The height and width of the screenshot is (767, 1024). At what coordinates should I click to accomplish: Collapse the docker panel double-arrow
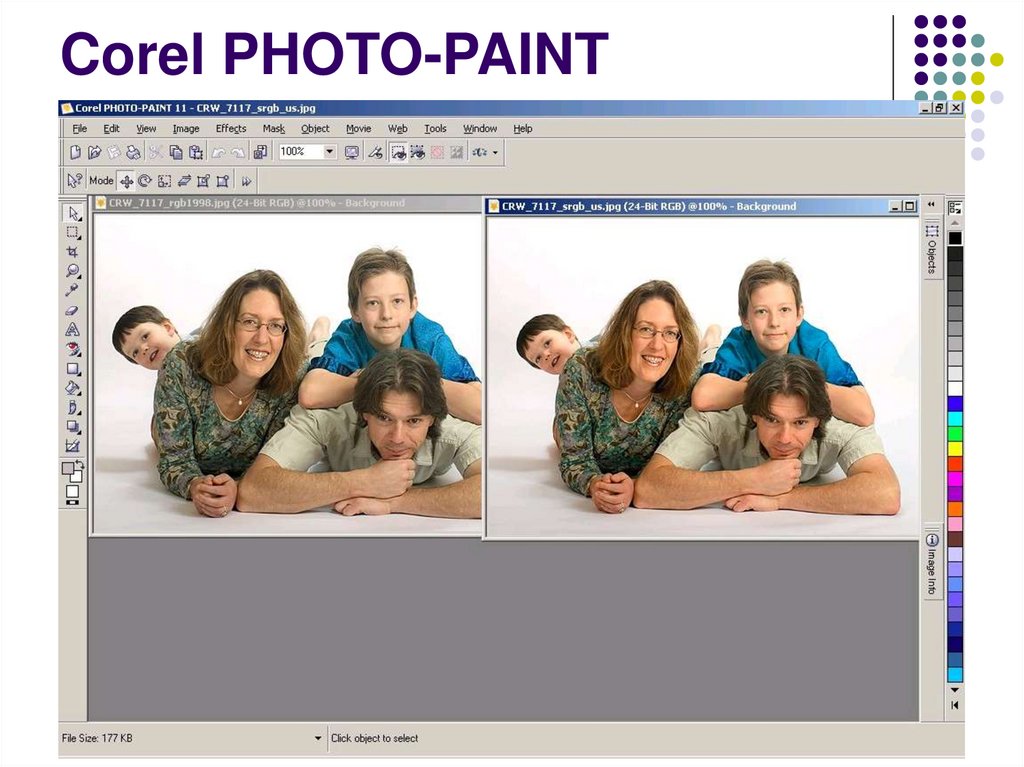931,204
